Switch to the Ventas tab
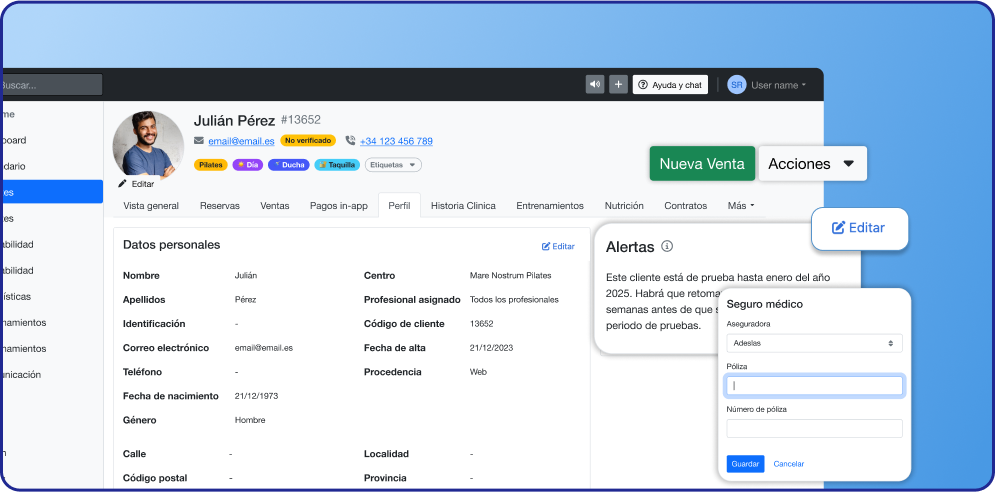The width and height of the screenshot is (995, 492). click(275, 206)
